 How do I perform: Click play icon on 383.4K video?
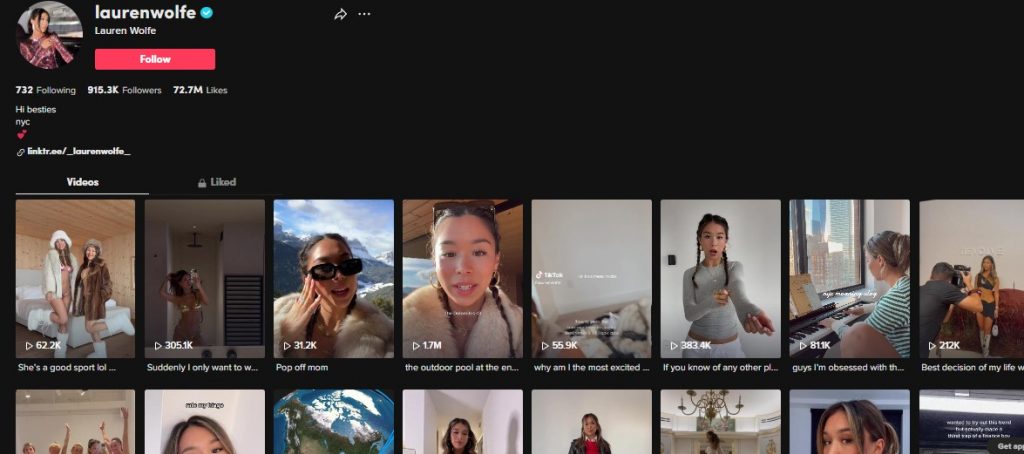(674, 346)
